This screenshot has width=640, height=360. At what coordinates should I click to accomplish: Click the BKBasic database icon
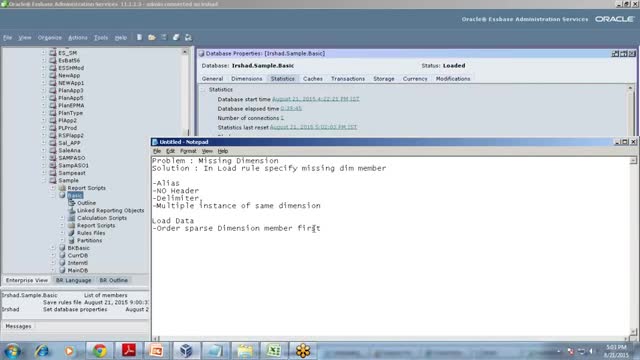(x=62, y=248)
